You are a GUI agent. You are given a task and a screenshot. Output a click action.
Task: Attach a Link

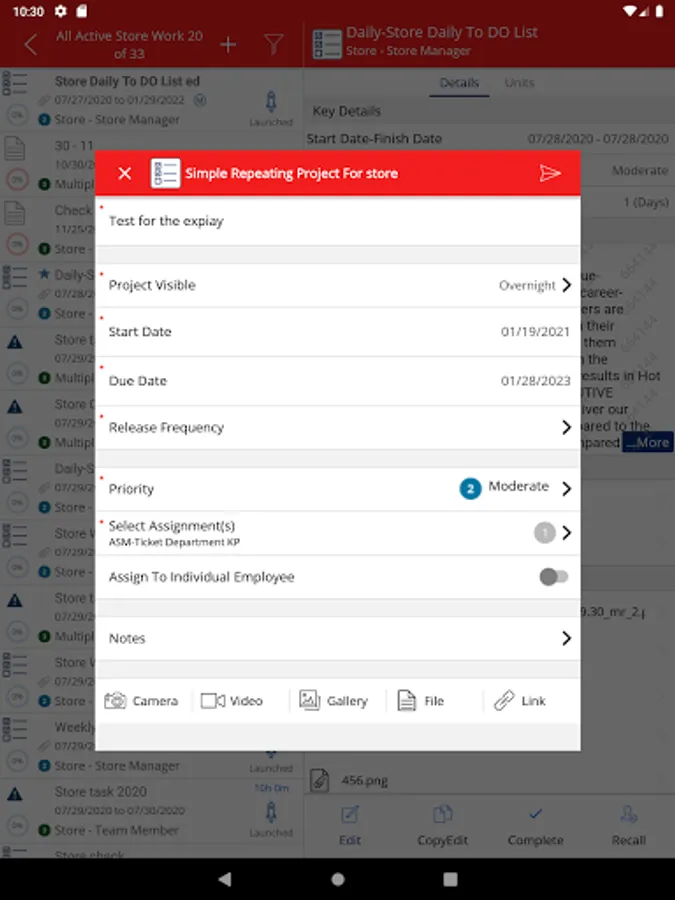click(519, 701)
